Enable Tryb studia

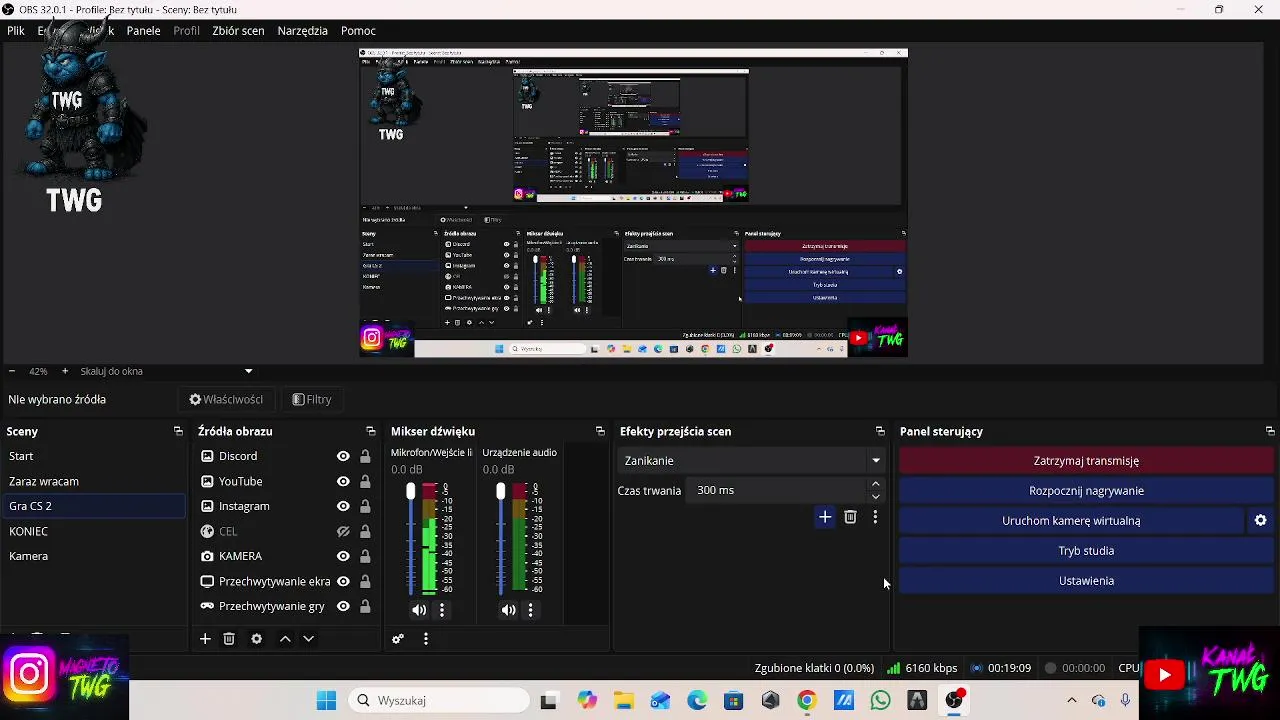pos(1086,550)
